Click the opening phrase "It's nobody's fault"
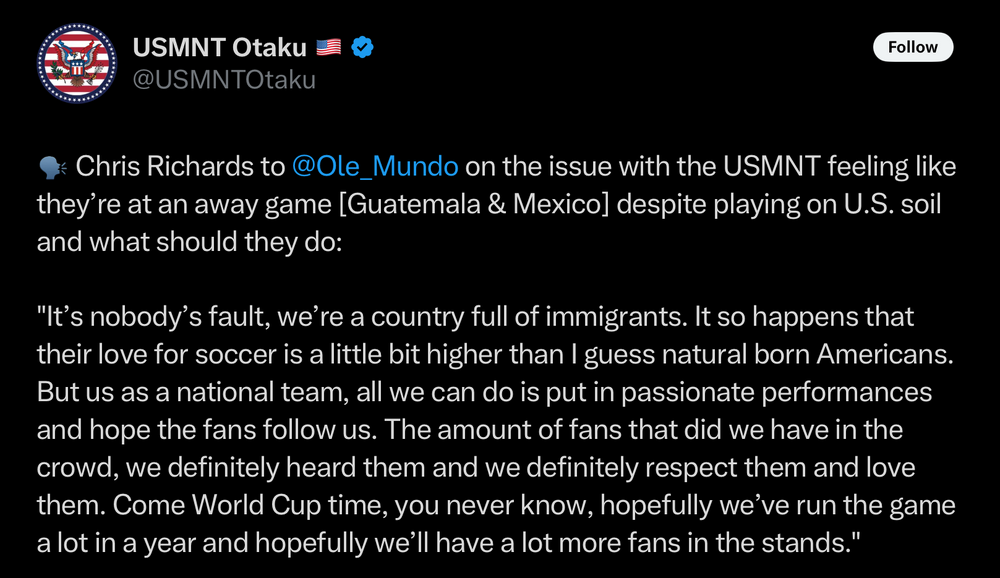 coord(142,318)
